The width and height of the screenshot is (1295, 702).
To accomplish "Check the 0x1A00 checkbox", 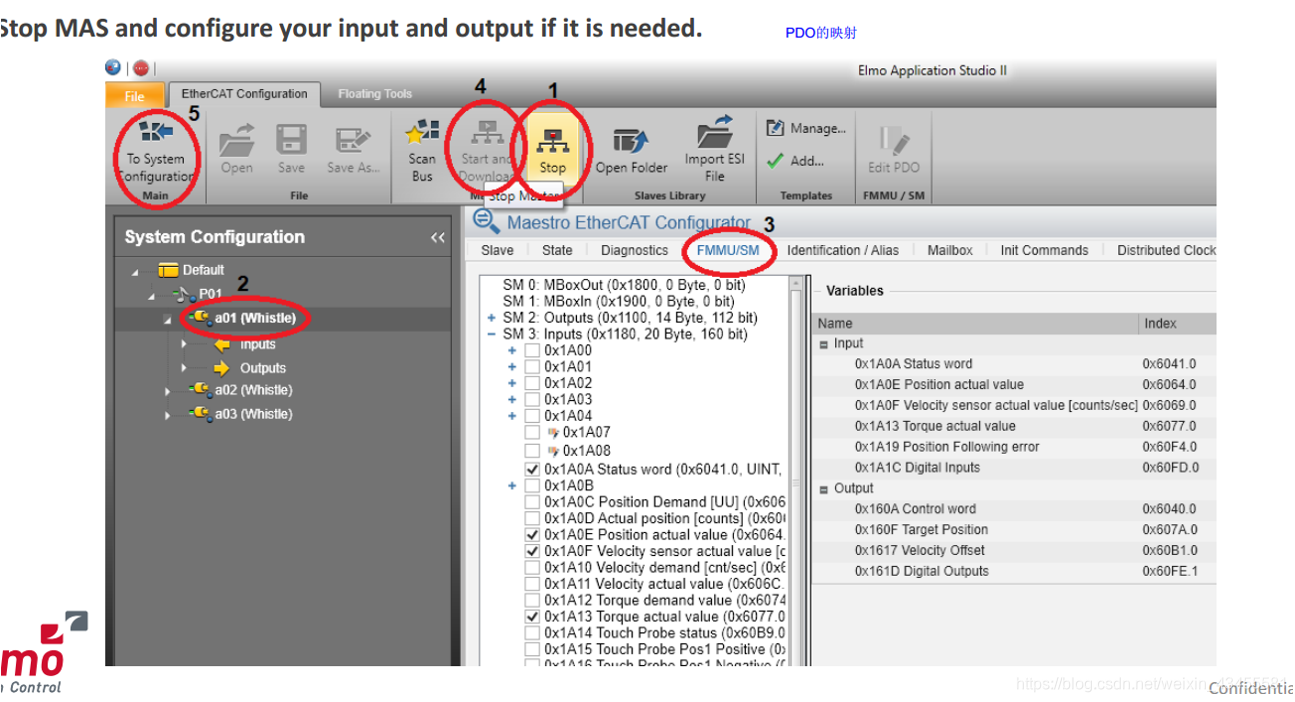I will tap(532, 351).
